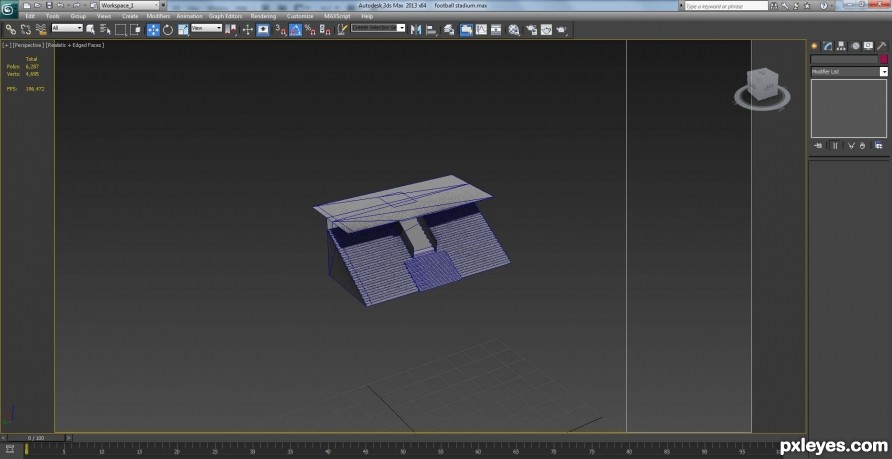This screenshot has height=459, width=892.
Task: Click the Mirror tool icon
Action: [x=416, y=30]
